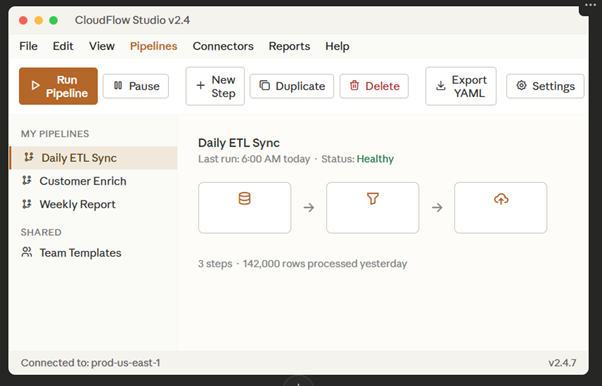Screen dimensions: 602x386
Task: Click the branch icon beside Customer Enrich
Action: coord(26,180)
